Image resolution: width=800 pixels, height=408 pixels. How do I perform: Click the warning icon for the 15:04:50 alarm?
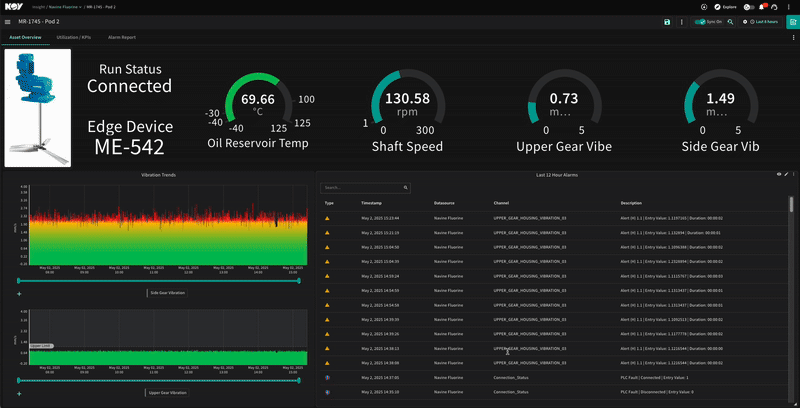(x=327, y=247)
